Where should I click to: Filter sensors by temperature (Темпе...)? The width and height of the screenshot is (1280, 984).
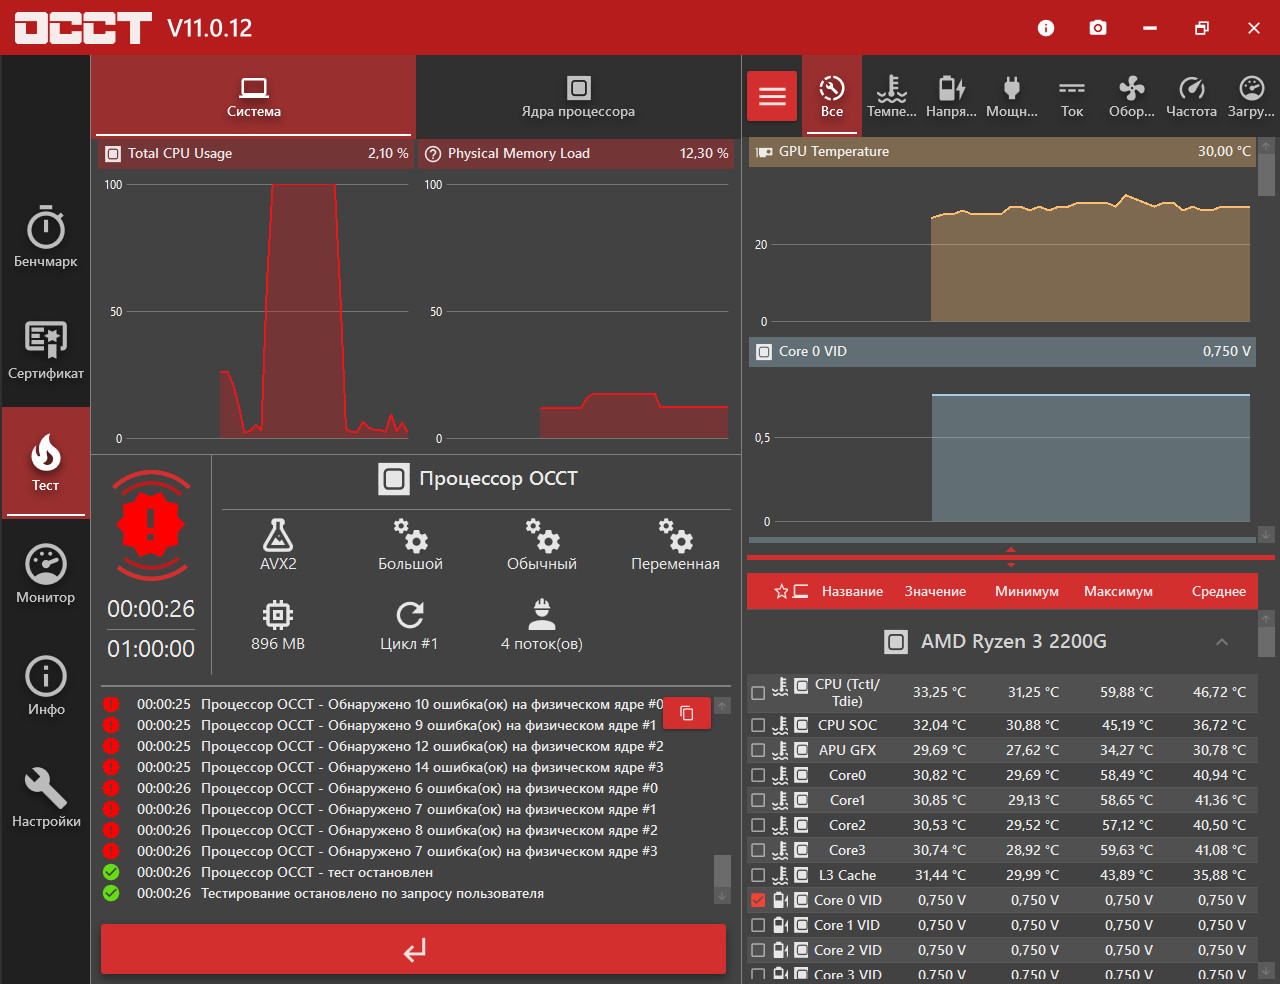pyautogui.click(x=892, y=96)
